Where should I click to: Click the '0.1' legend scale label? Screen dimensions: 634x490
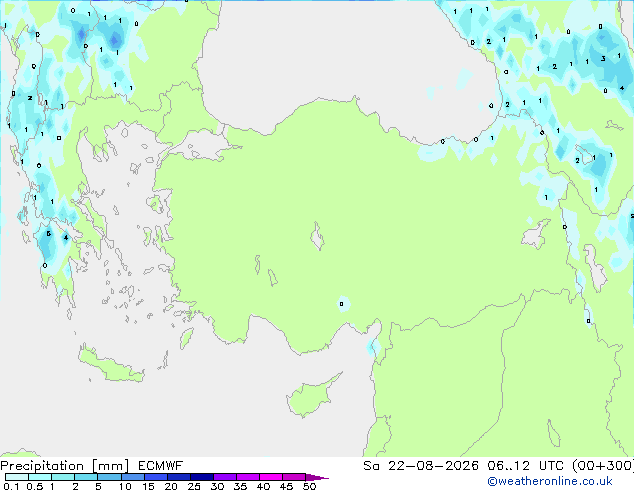(11, 486)
